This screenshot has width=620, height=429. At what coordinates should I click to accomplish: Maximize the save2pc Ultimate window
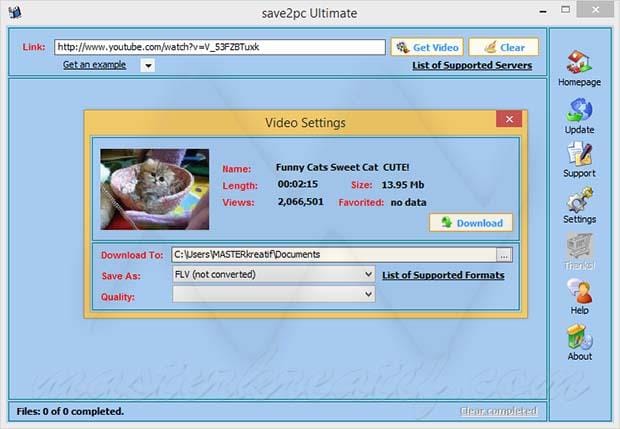pos(566,9)
